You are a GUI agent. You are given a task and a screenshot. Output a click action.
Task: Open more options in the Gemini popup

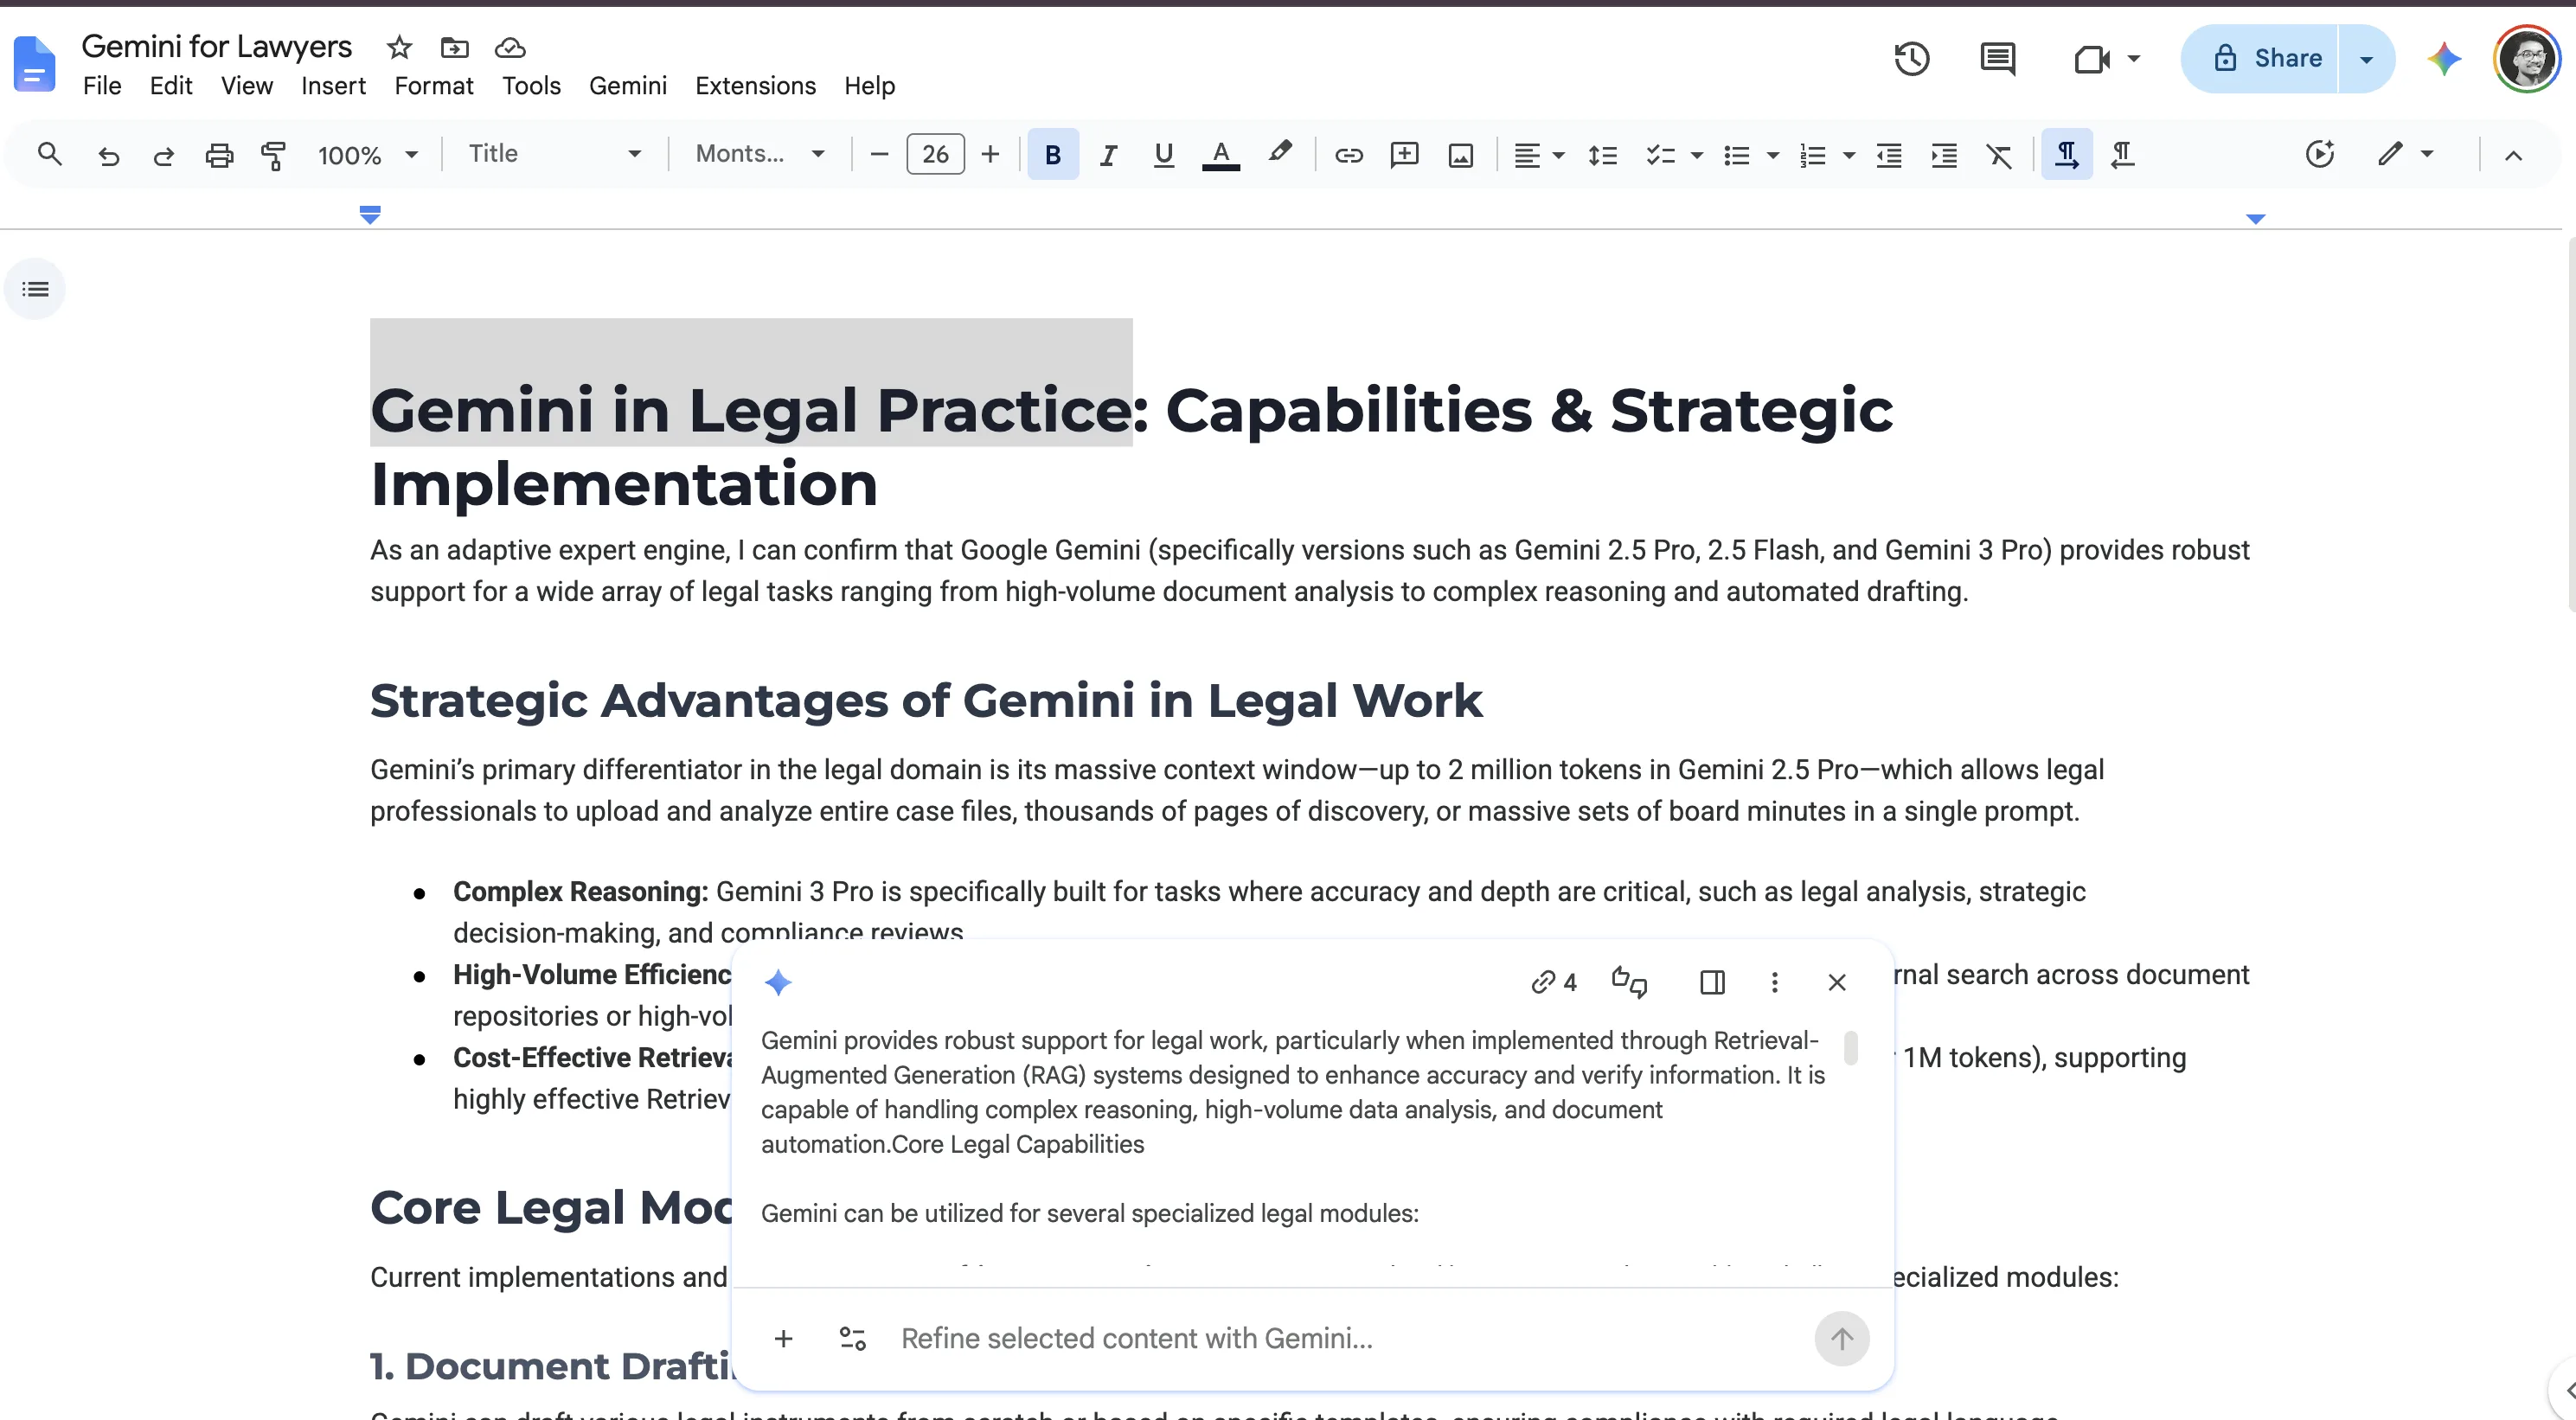(x=1774, y=982)
